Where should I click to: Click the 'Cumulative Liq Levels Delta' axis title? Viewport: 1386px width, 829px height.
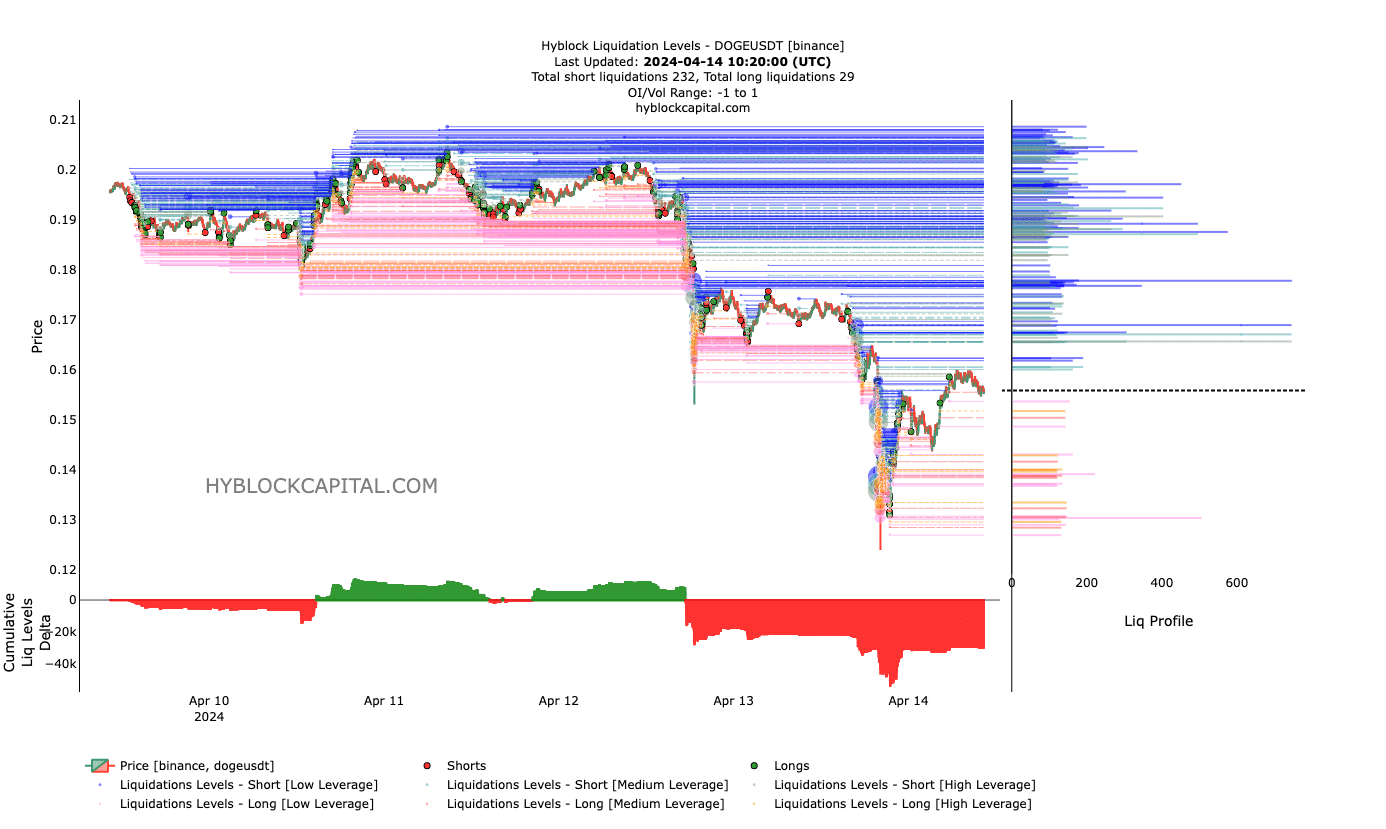coord(27,632)
